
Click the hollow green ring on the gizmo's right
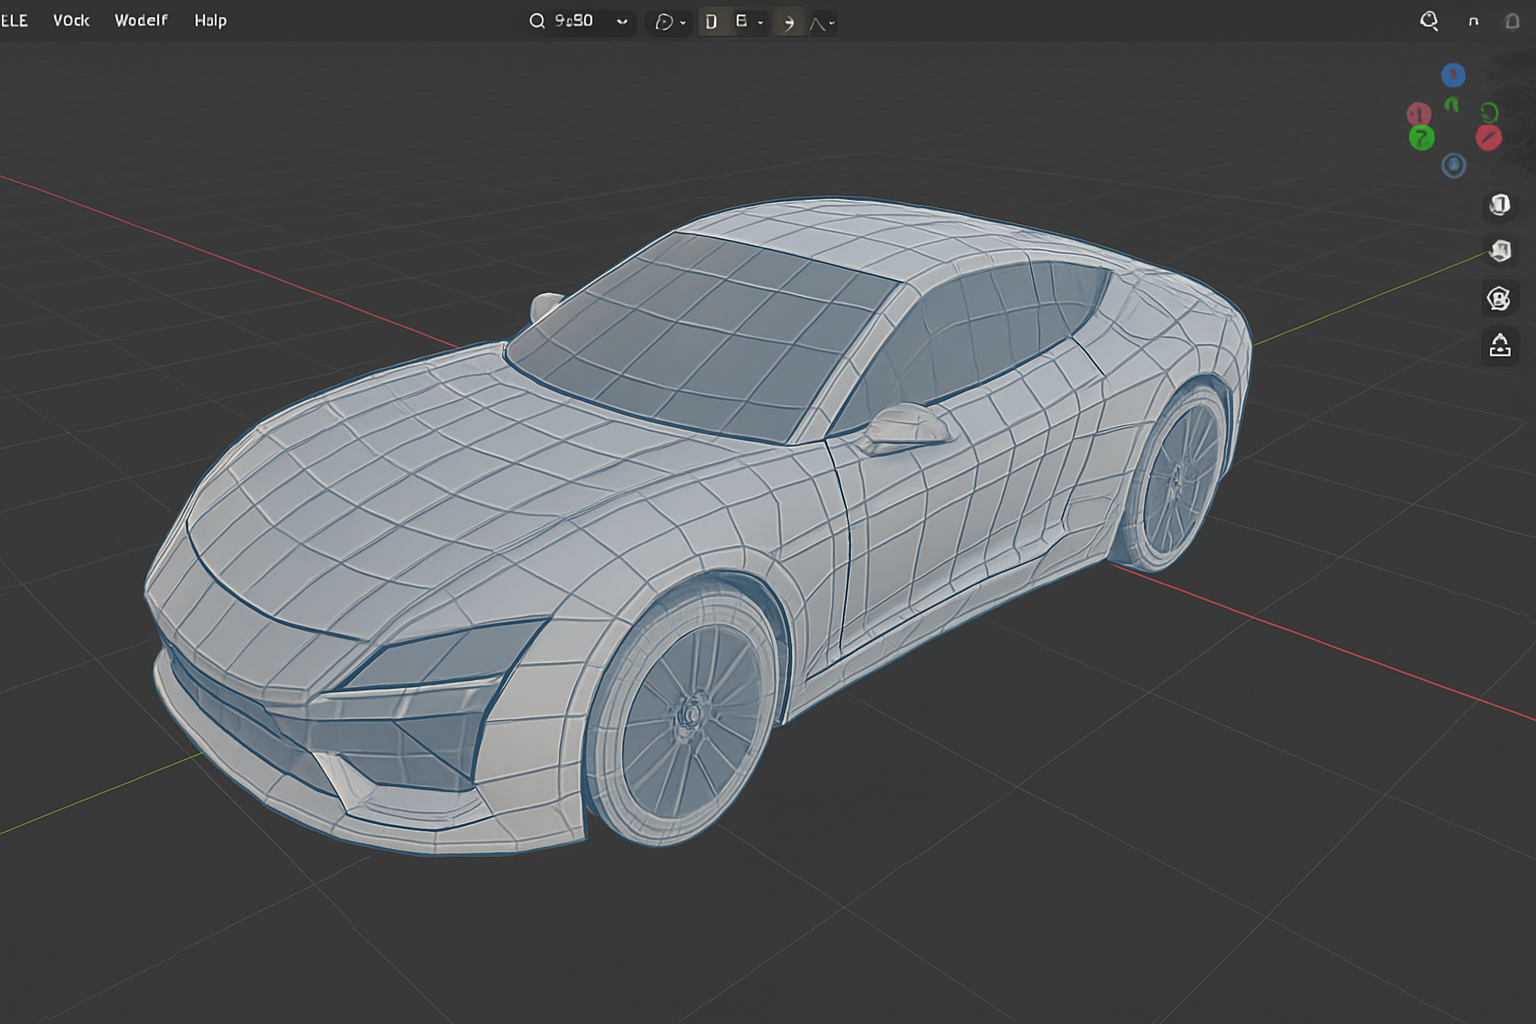point(1489,112)
